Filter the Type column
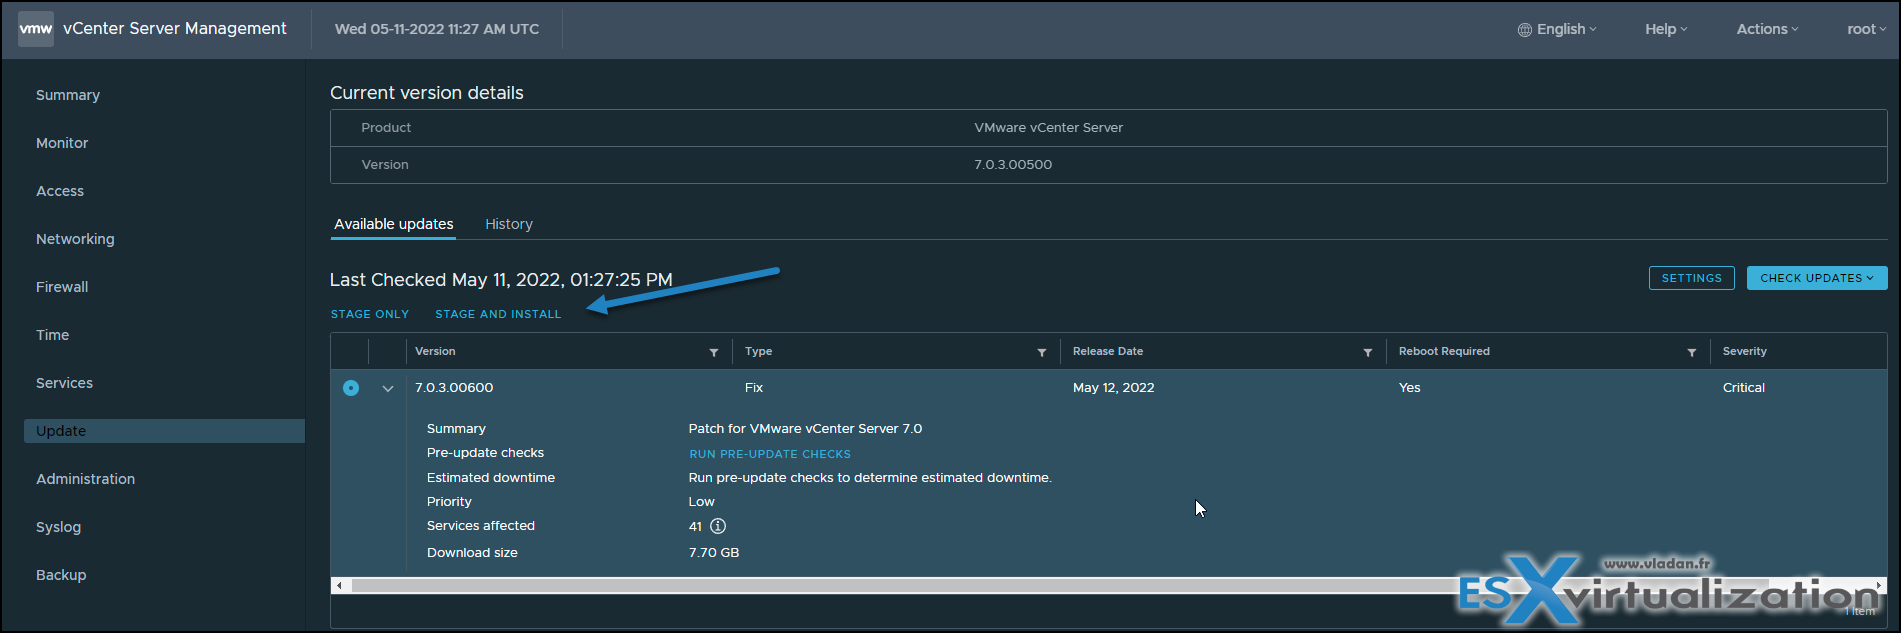Screen dimensions: 1901x633 coord(1042,352)
